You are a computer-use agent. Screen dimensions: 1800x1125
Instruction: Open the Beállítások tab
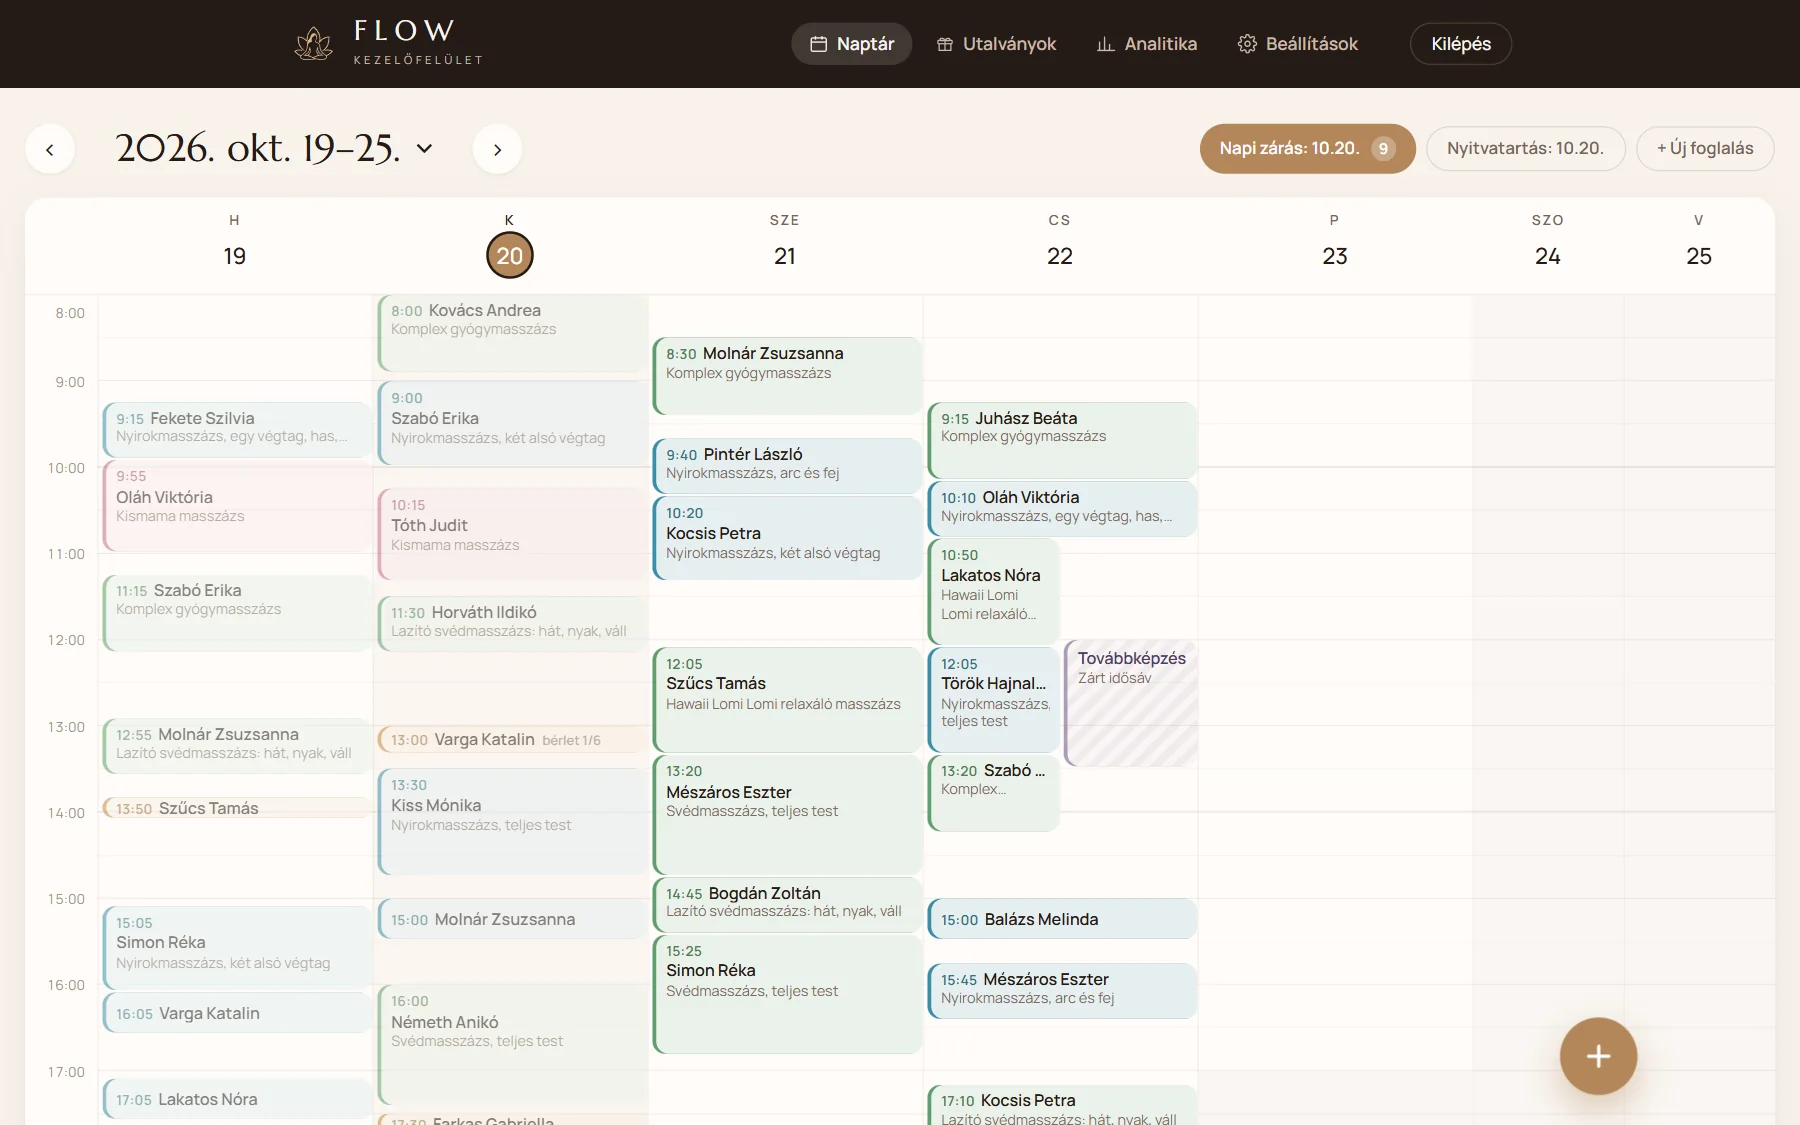1297,44
